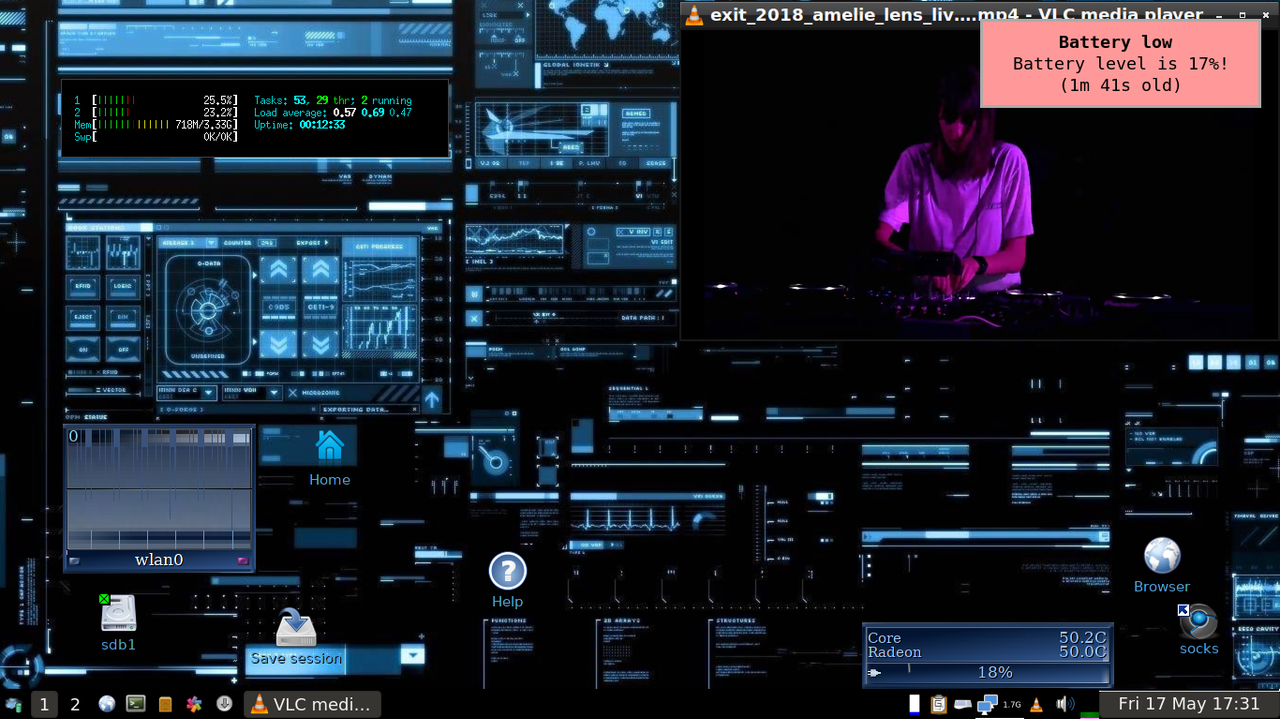Click the green unmount mark on sdb1
Image resolution: width=1280 pixels, height=719 pixels.
[104, 599]
